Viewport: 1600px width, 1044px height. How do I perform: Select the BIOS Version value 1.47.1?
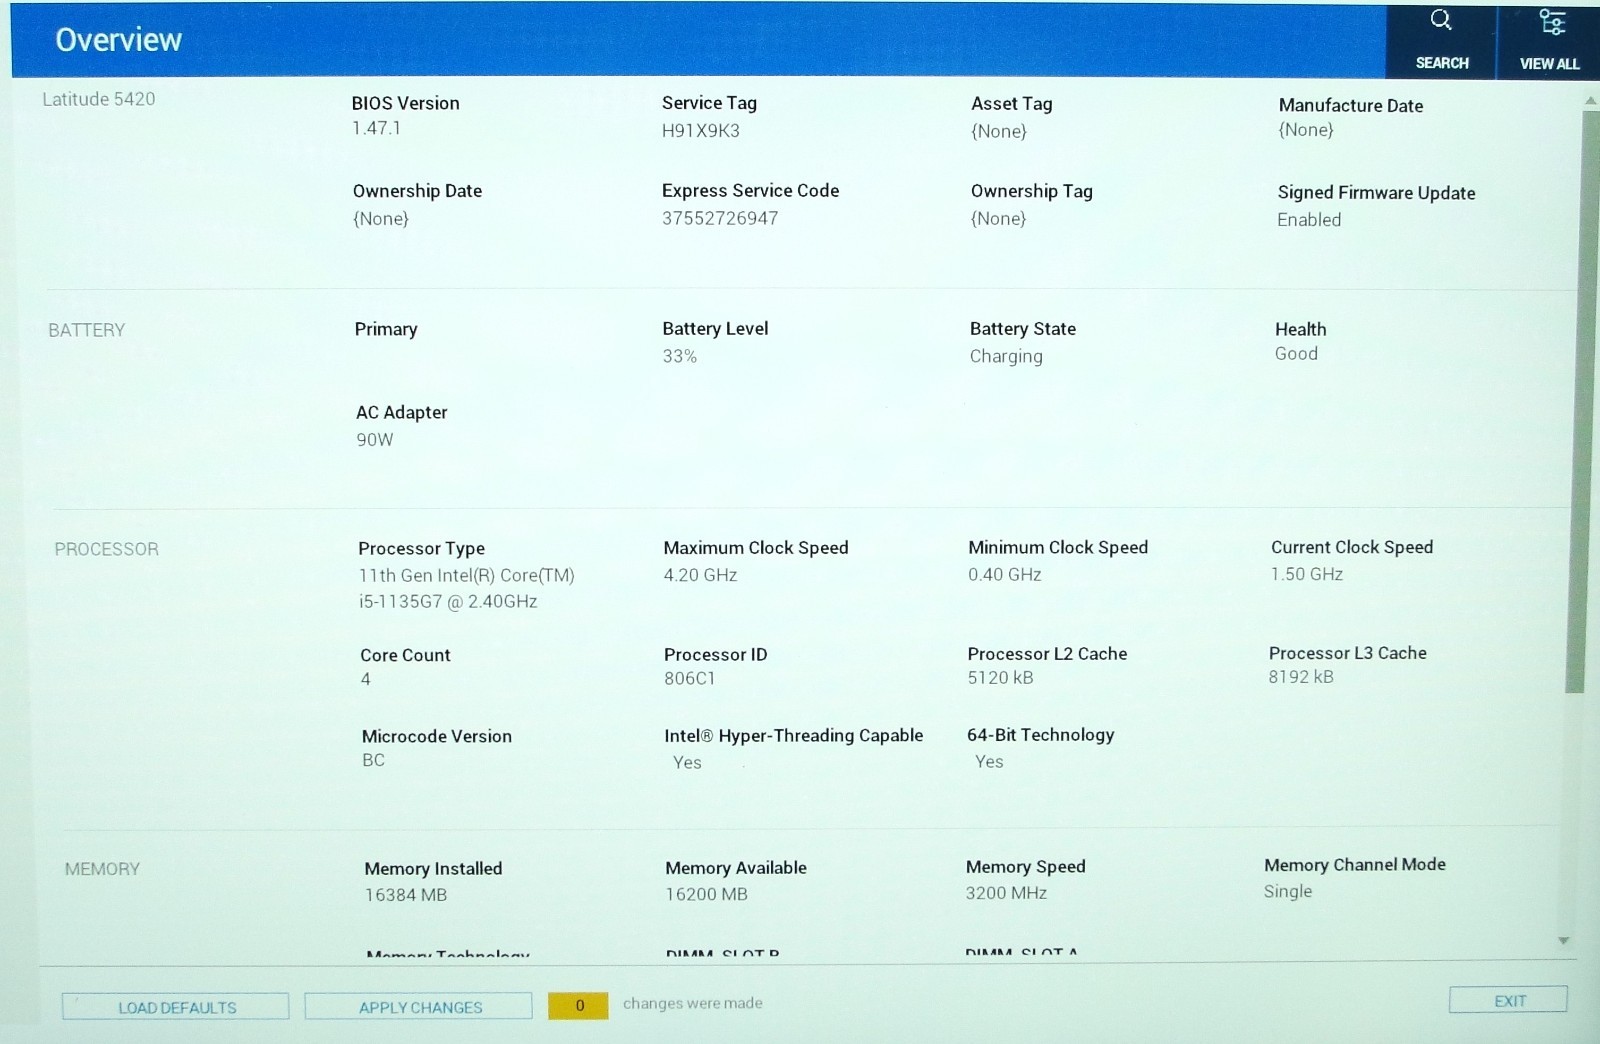click(376, 128)
